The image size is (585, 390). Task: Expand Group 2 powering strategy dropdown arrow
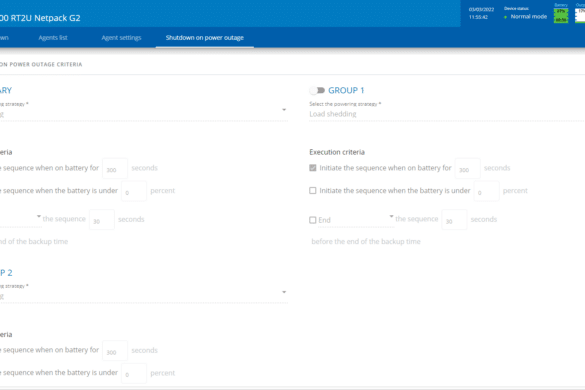click(x=284, y=292)
